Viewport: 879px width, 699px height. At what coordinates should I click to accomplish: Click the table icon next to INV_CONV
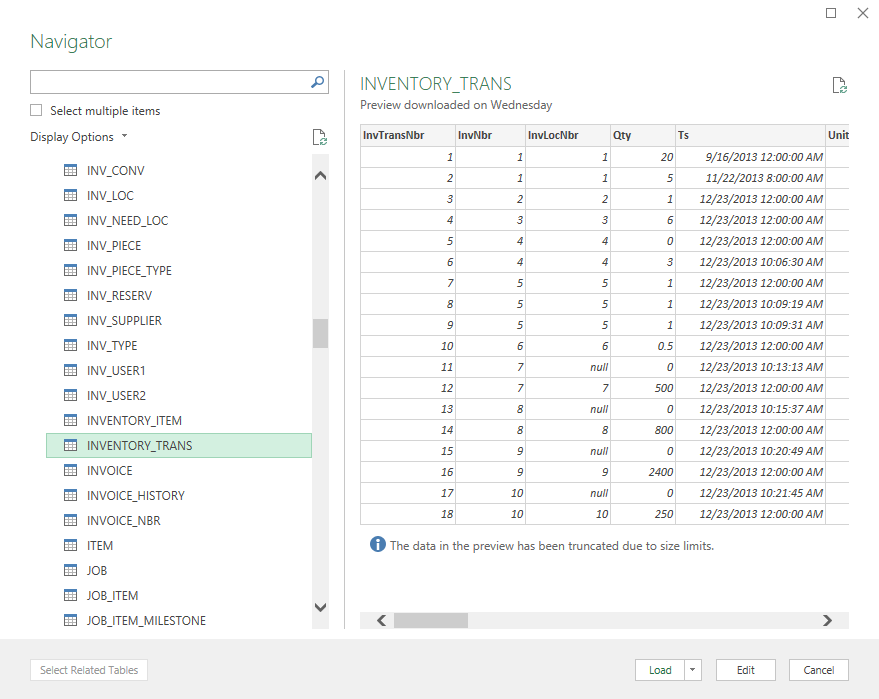tap(71, 171)
